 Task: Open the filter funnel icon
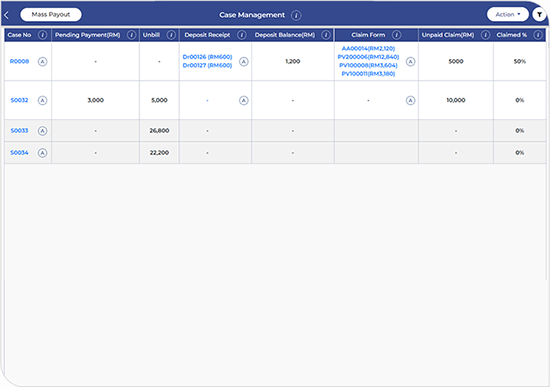click(539, 15)
